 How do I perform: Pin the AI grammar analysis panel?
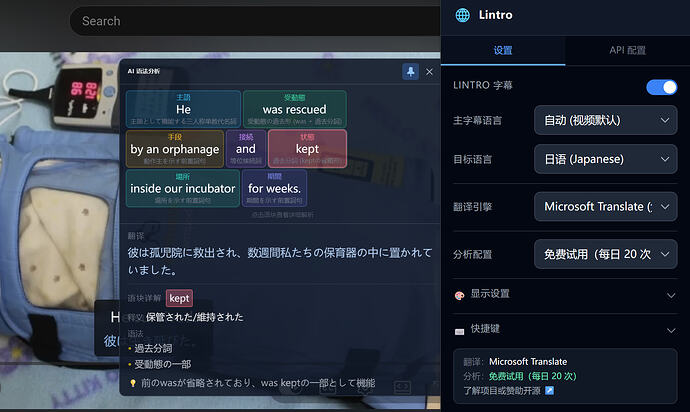click(410, 71)
